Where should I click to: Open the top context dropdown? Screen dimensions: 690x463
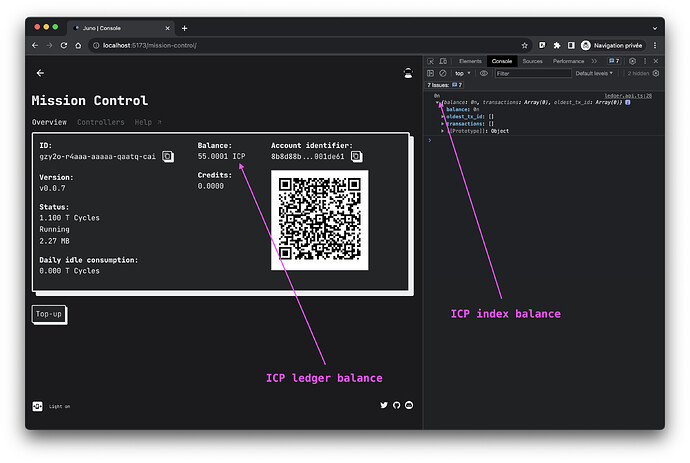[462, 73]
